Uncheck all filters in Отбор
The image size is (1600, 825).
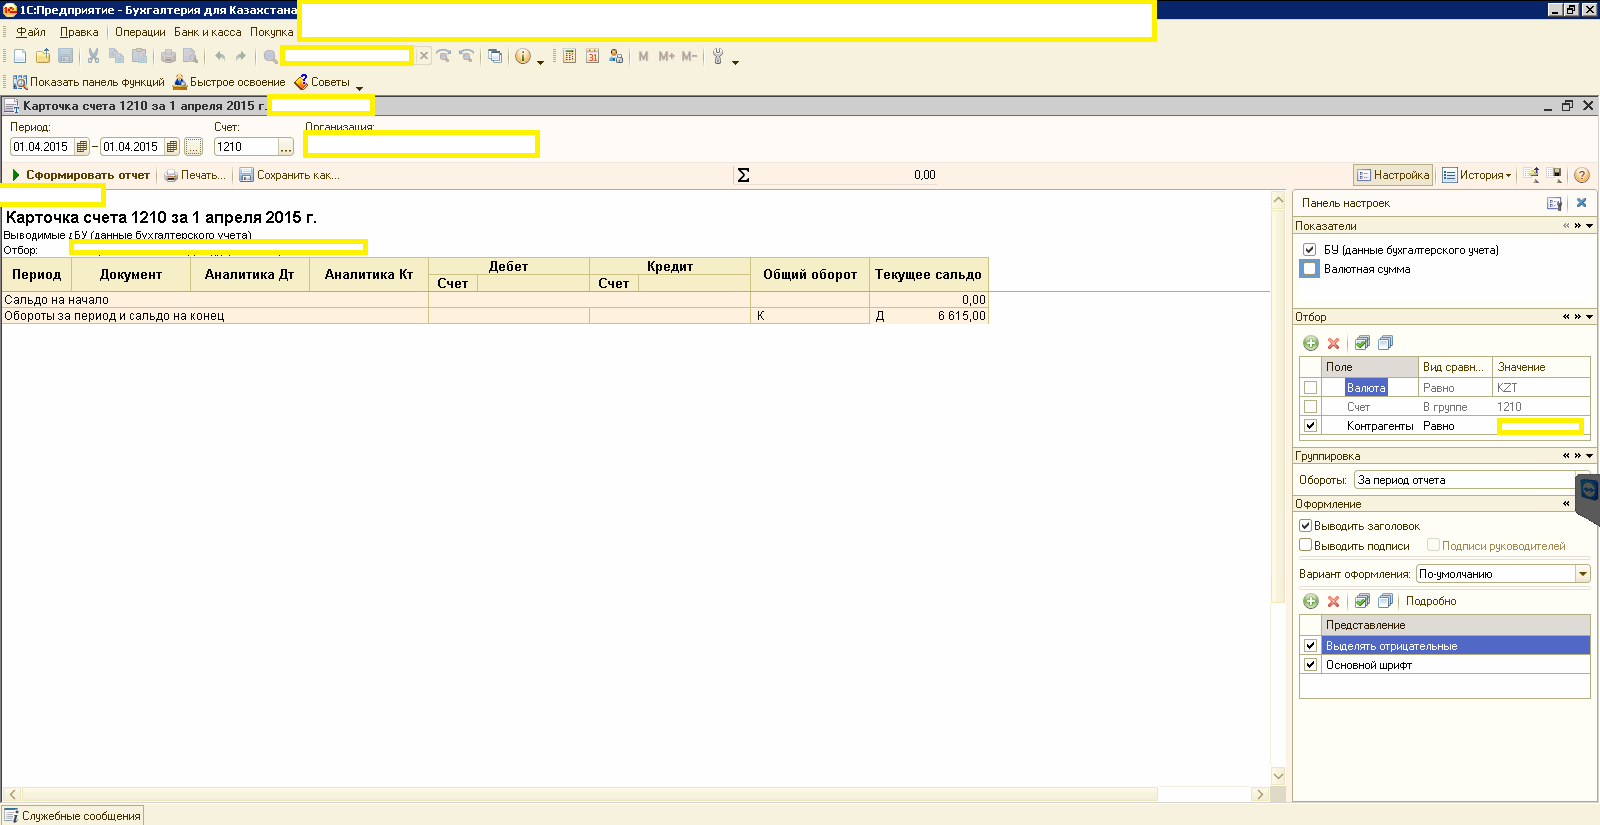pos(1385,343)
